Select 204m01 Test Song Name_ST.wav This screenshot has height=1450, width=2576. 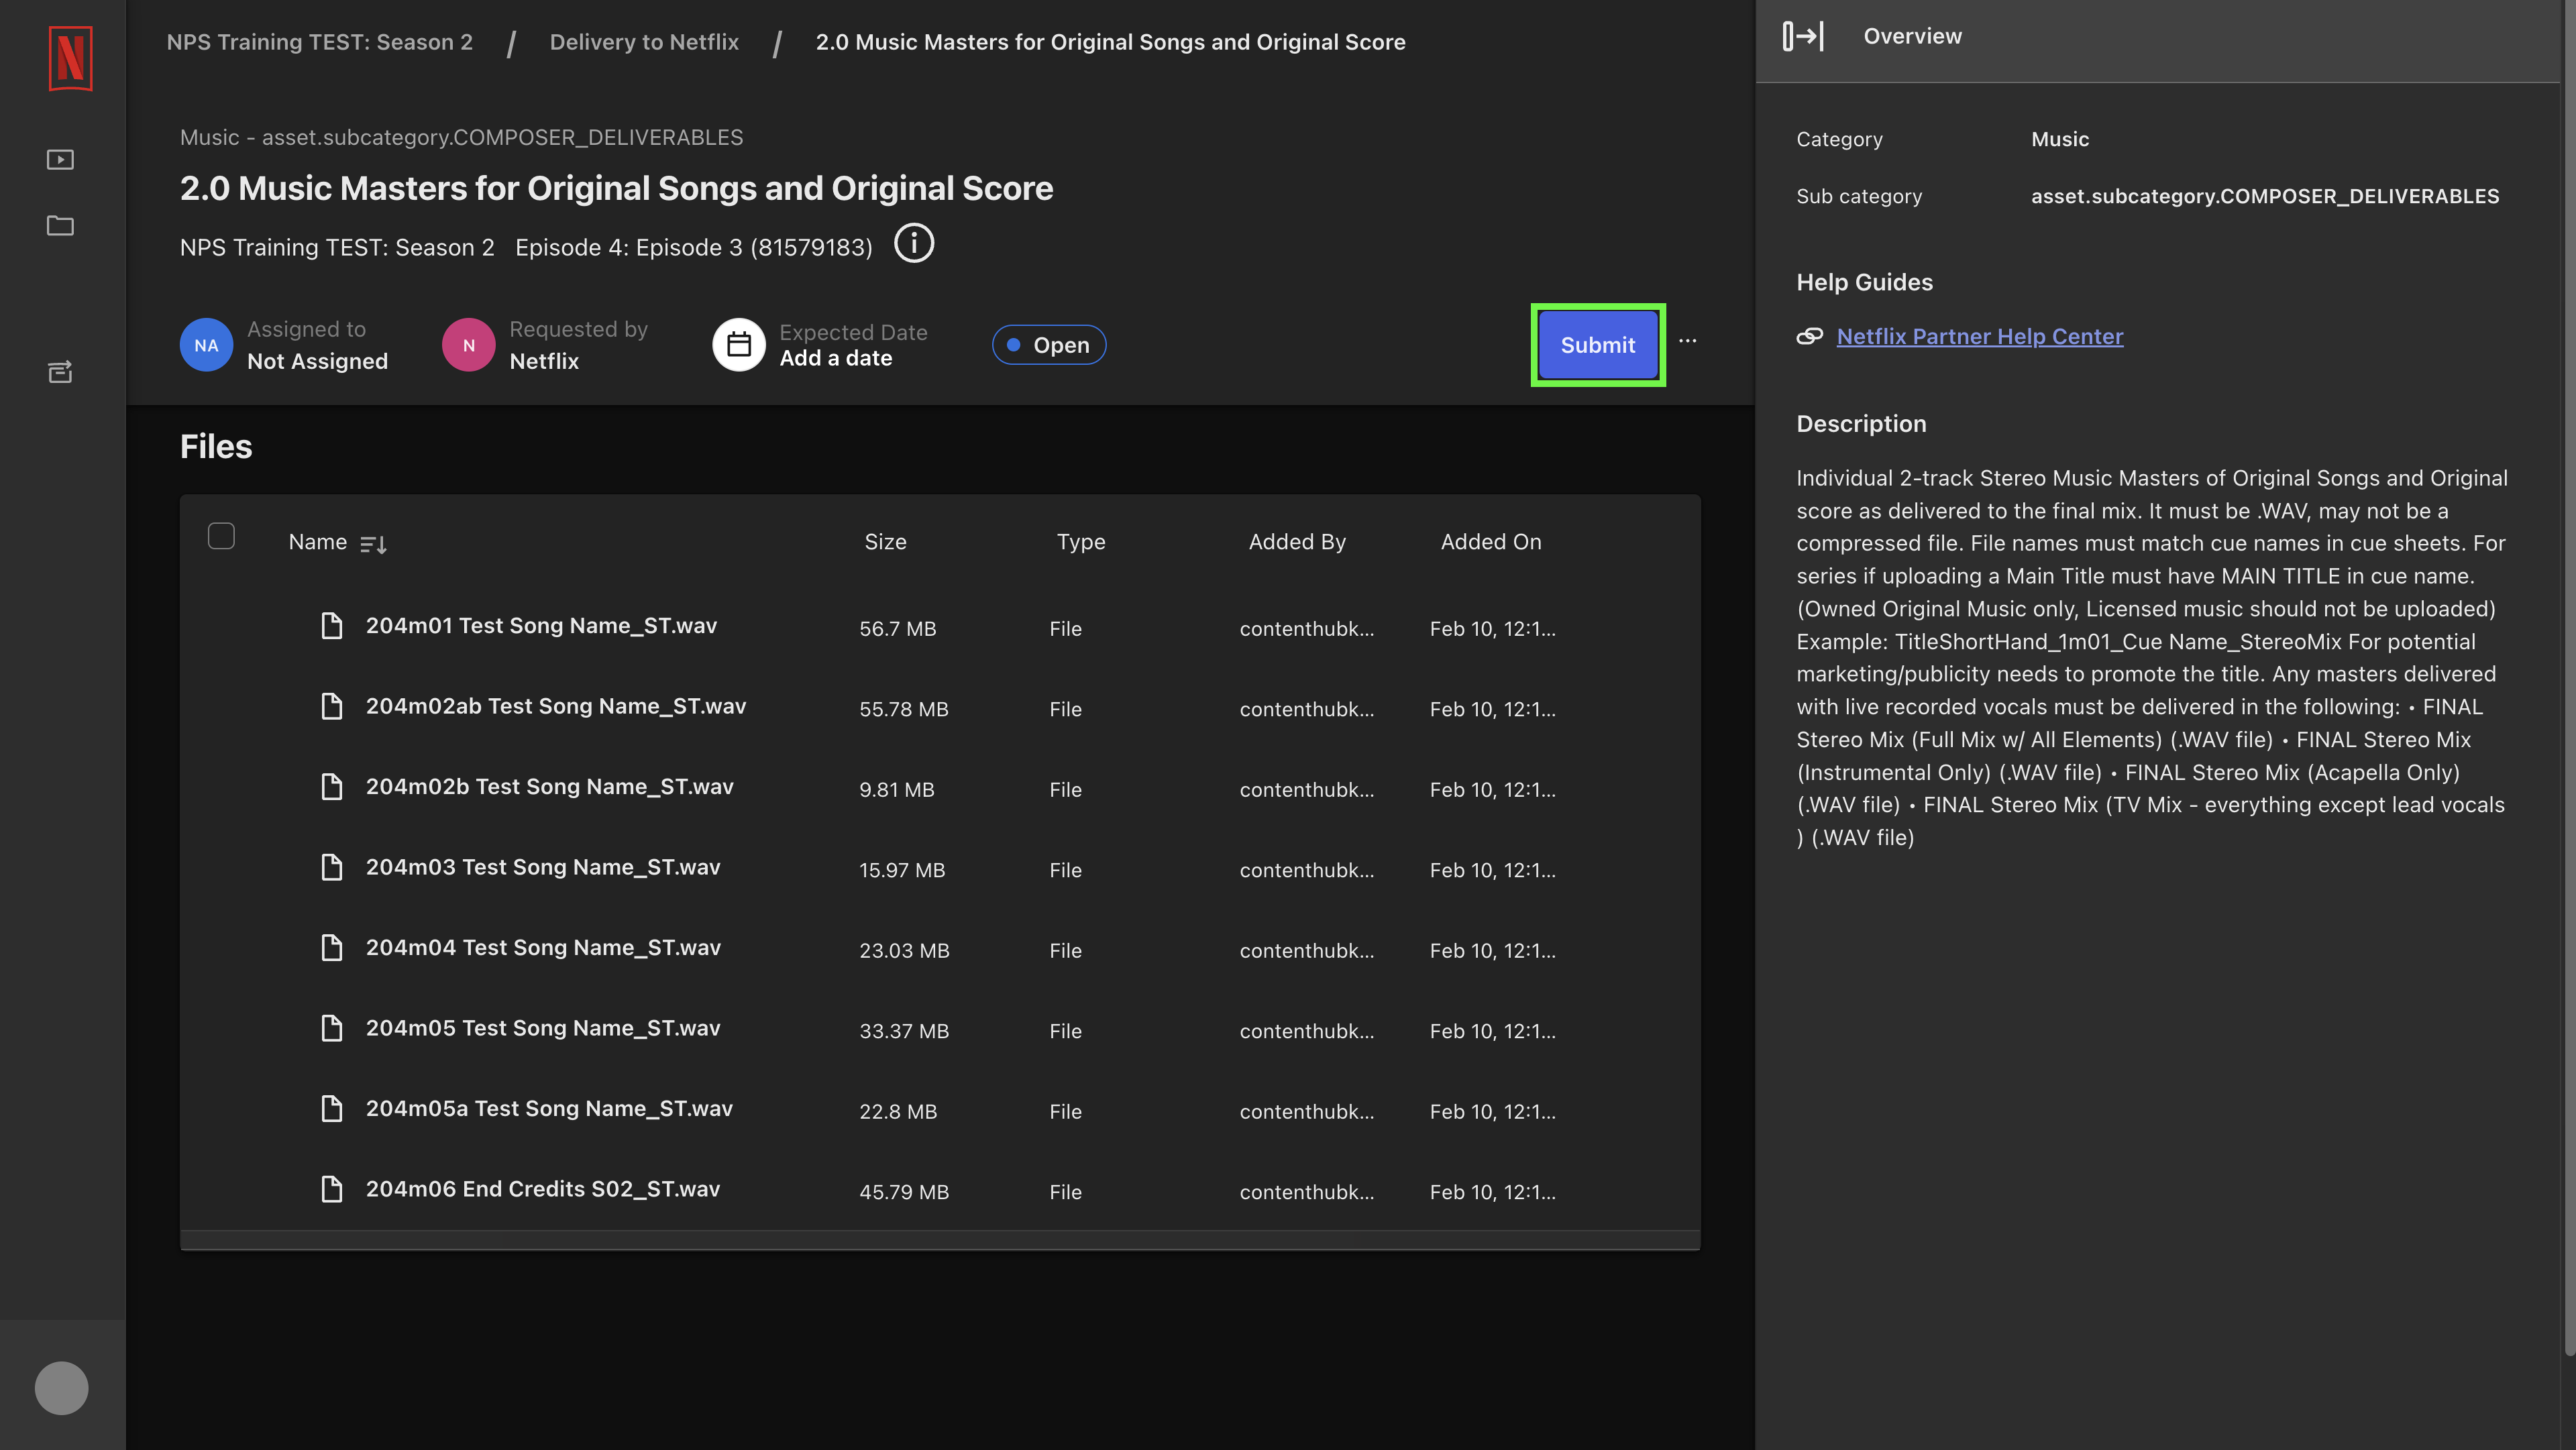tap(541, 626)
